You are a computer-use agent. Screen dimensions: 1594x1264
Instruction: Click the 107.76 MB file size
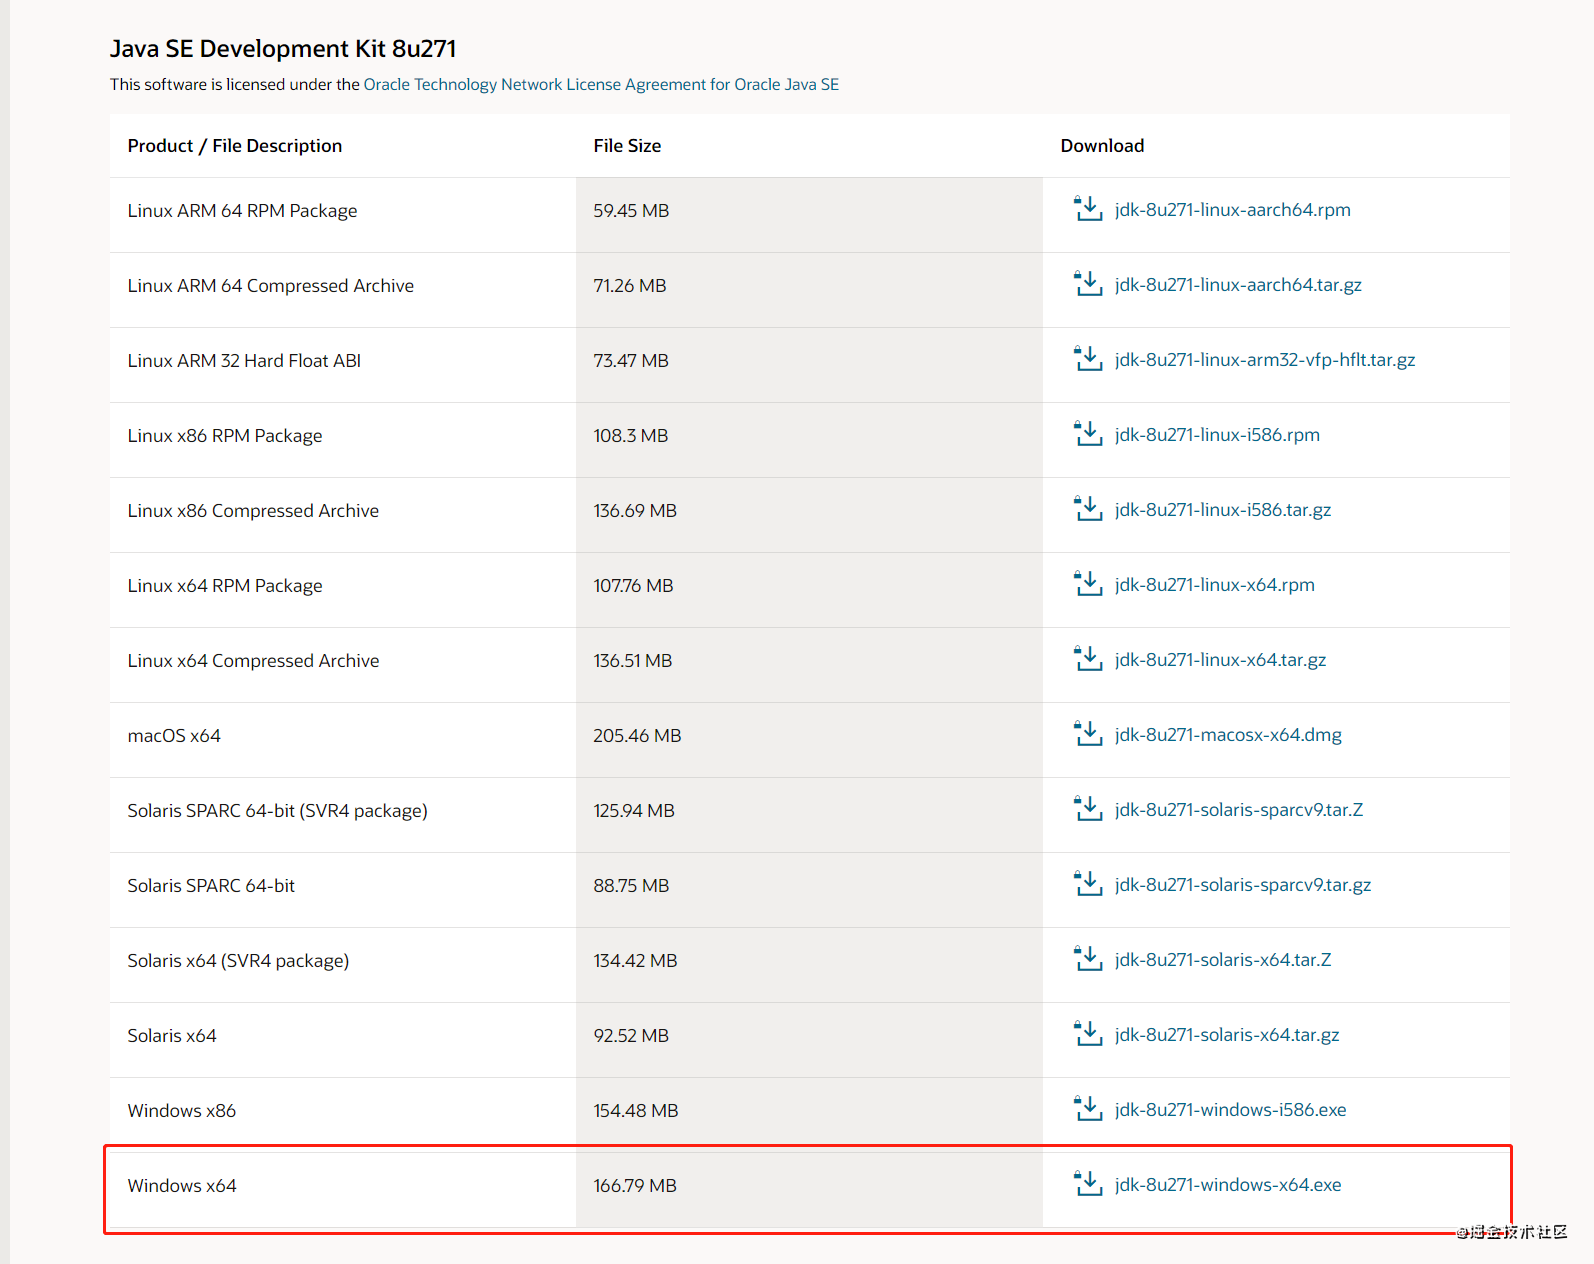pos(633,586)
